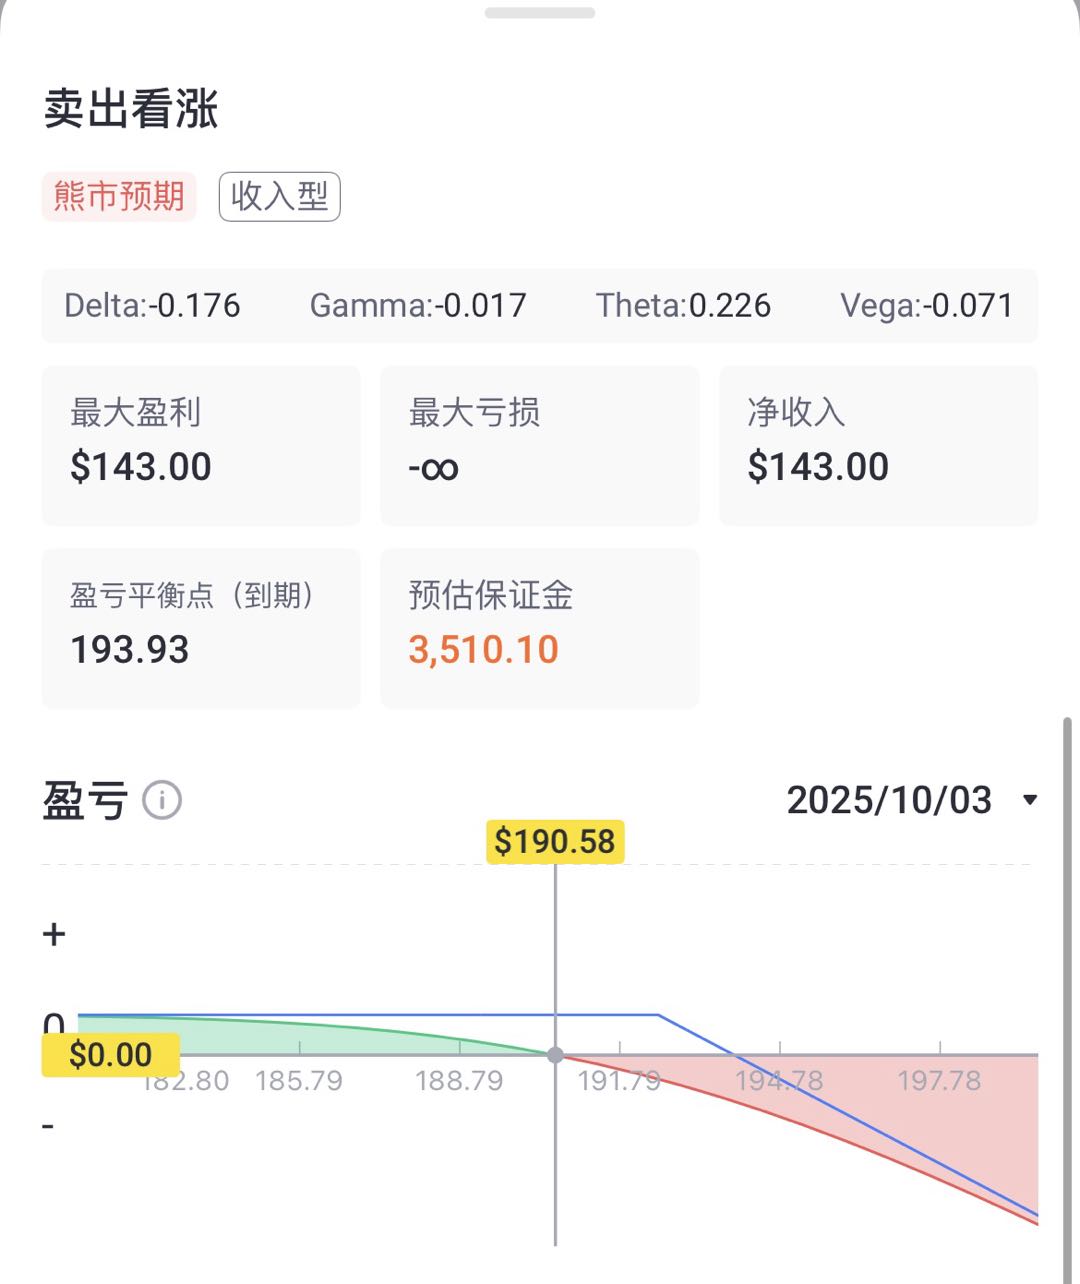Tap the 盈亏平衡点 193.93 card
1080x1284 pixels.
coord(201,628)
